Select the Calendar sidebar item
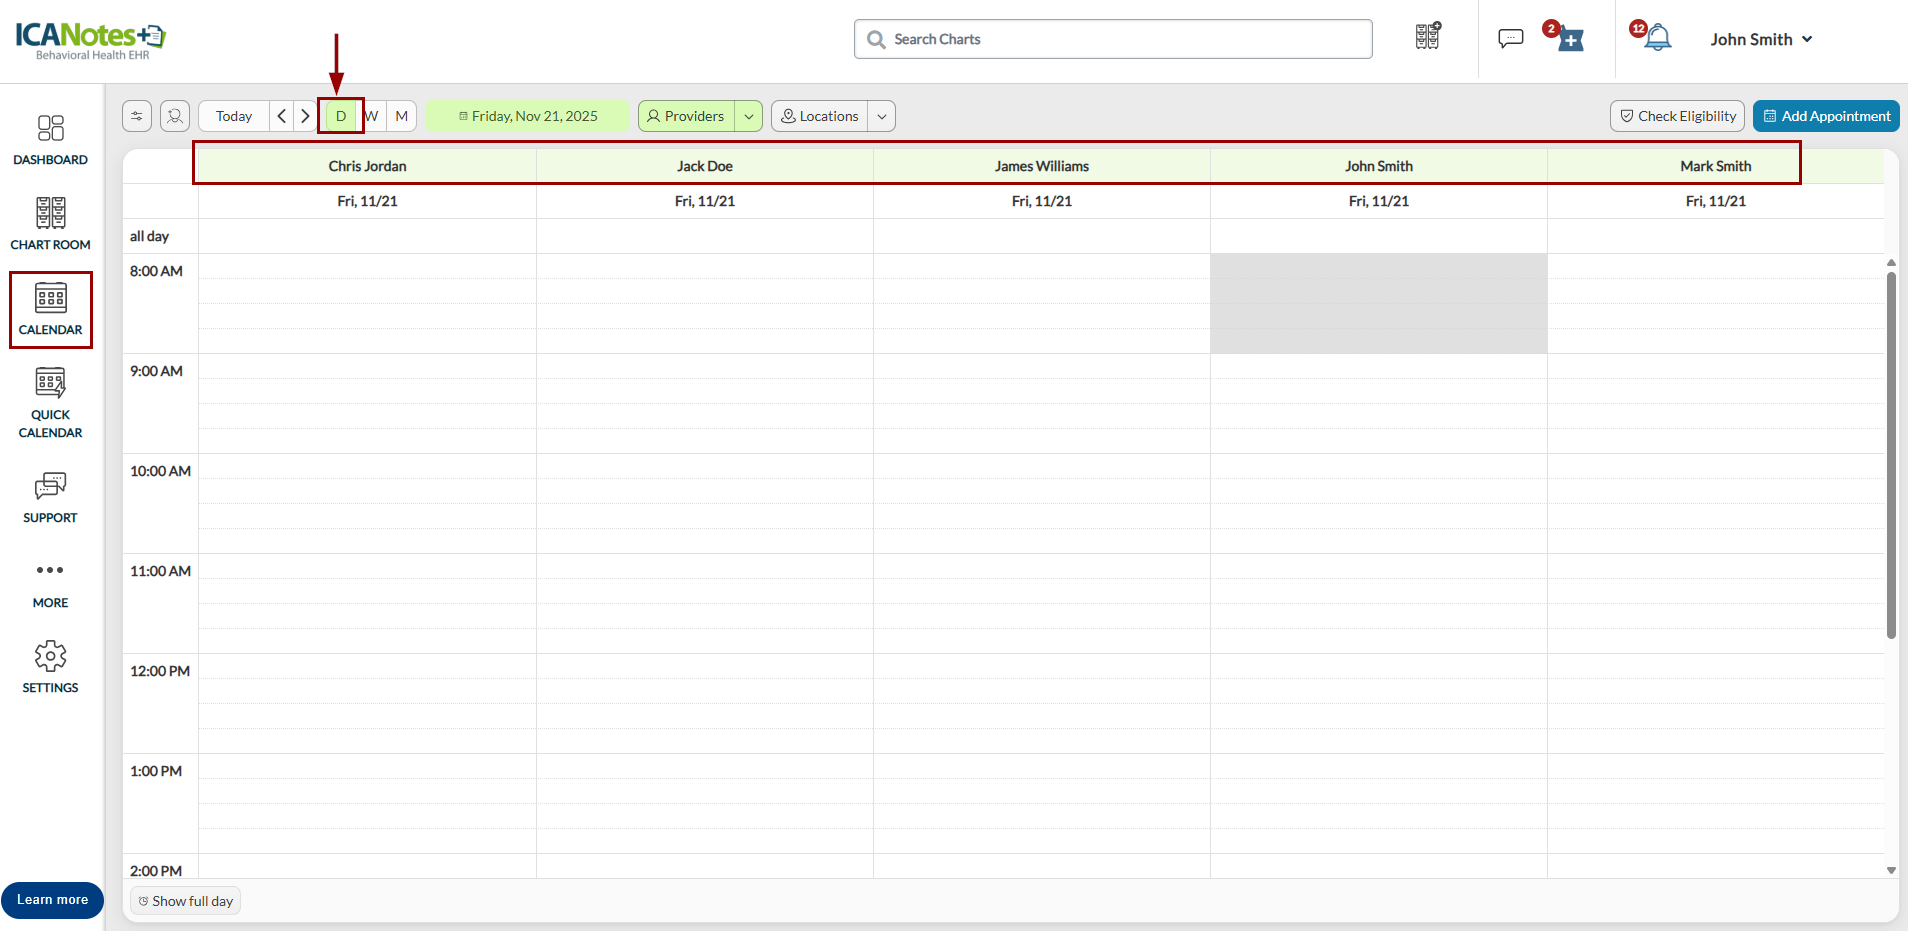The width and height of the screenshot is (1908, 931). (50, 310)
